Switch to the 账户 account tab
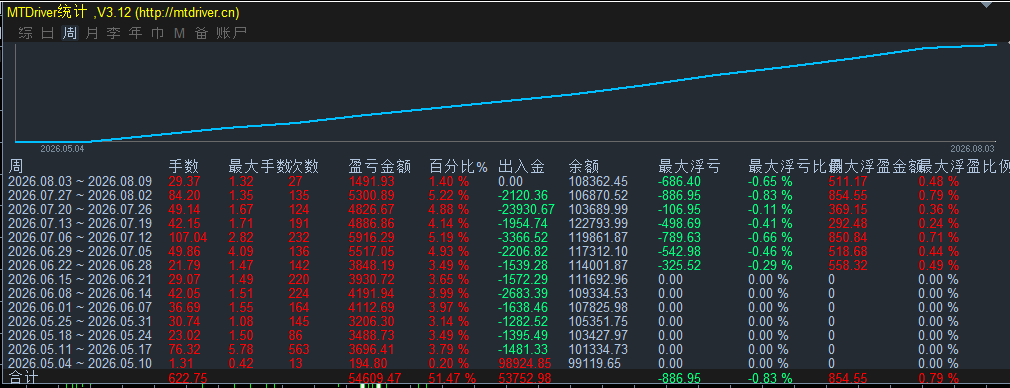Screen dimensions: 1010x388 (x=231, y=33)
